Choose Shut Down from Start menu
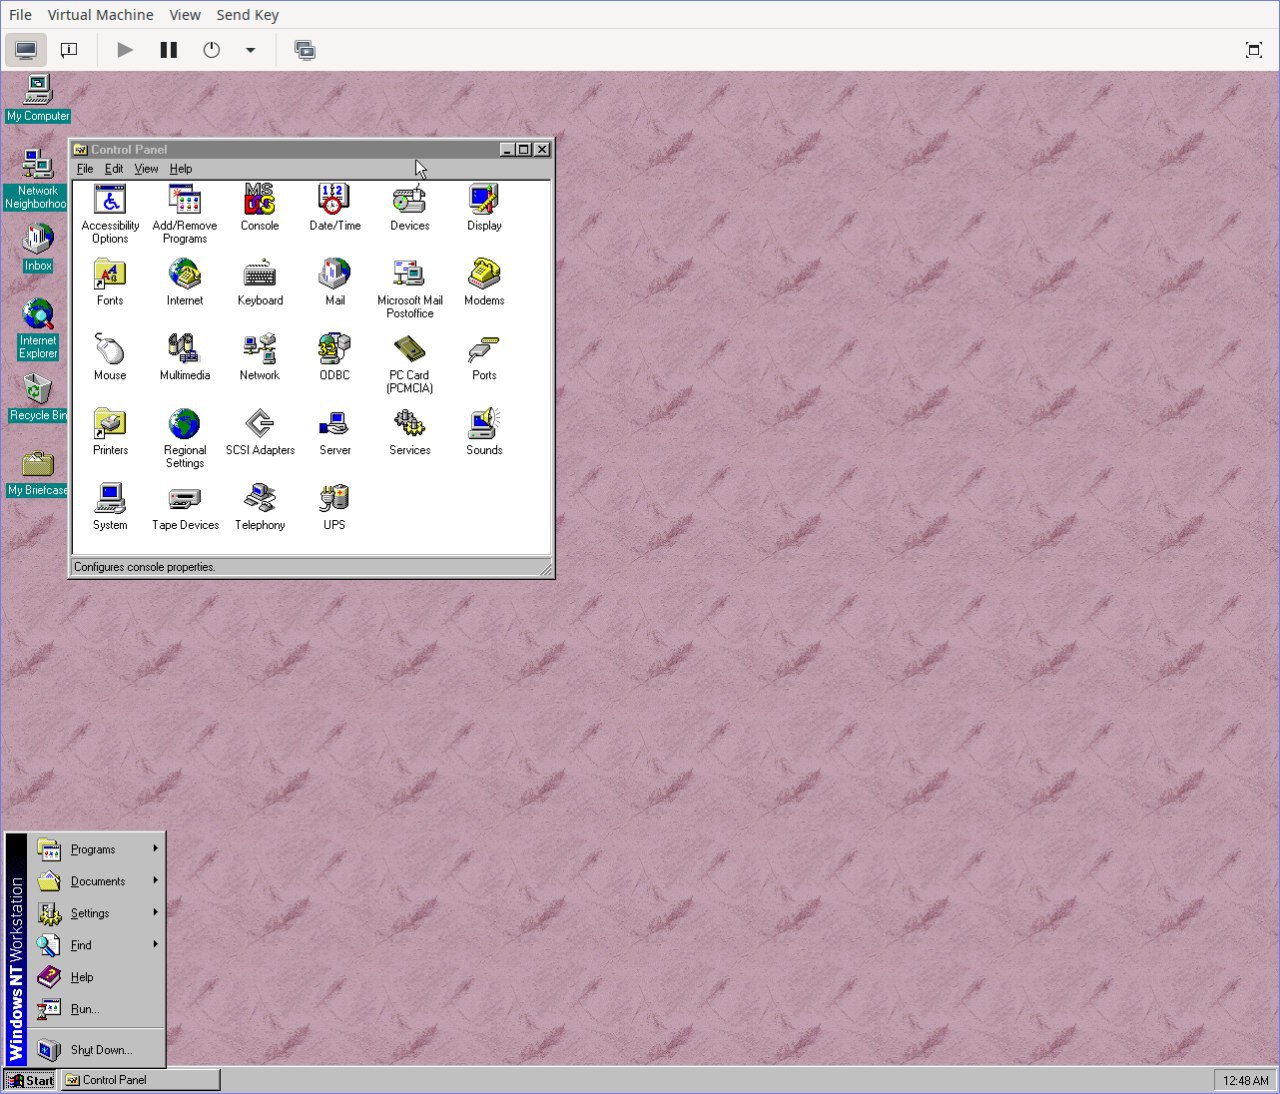Image resolution: width=1280 pixels, height=1094 pixels. (x=100, y=1050)
